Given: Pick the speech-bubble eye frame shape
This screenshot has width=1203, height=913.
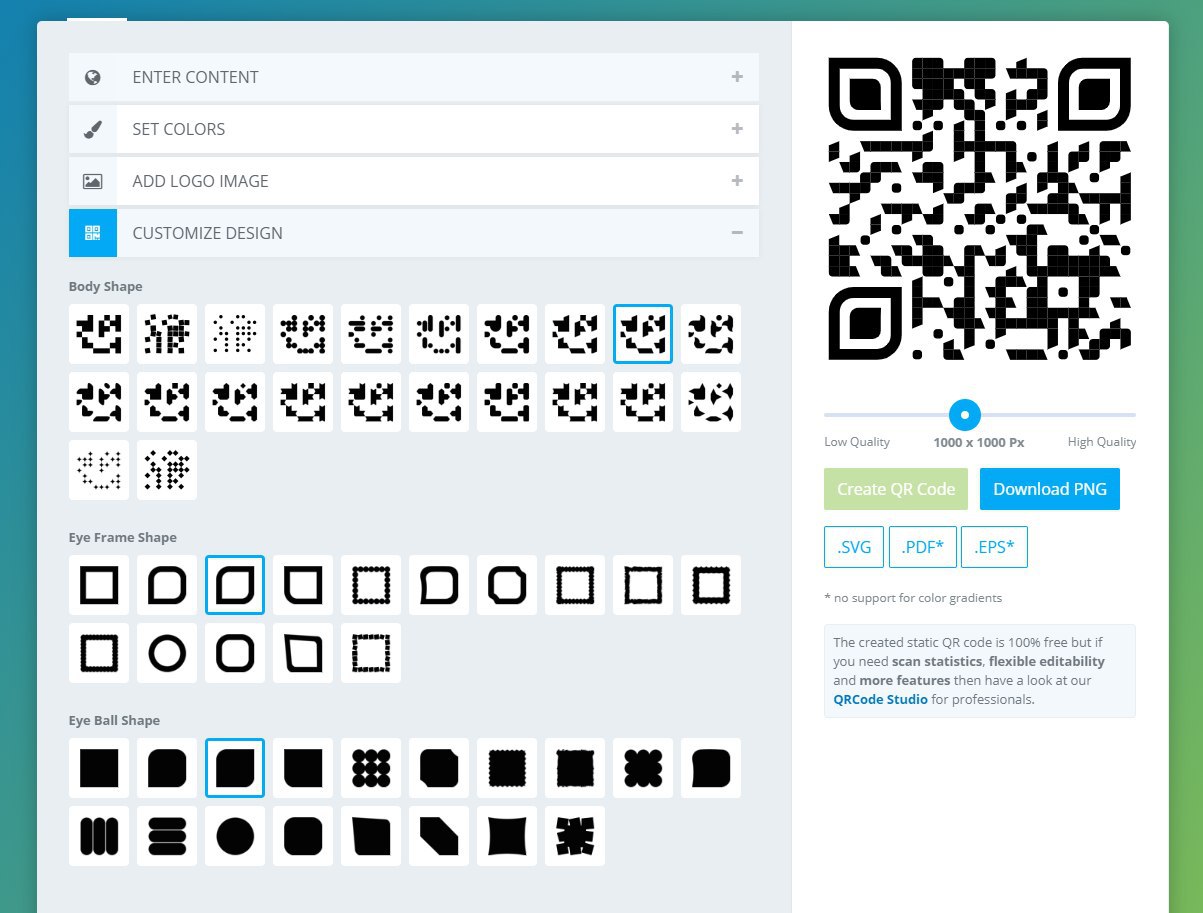Looking at the screenshot, I should coord(439,585).
